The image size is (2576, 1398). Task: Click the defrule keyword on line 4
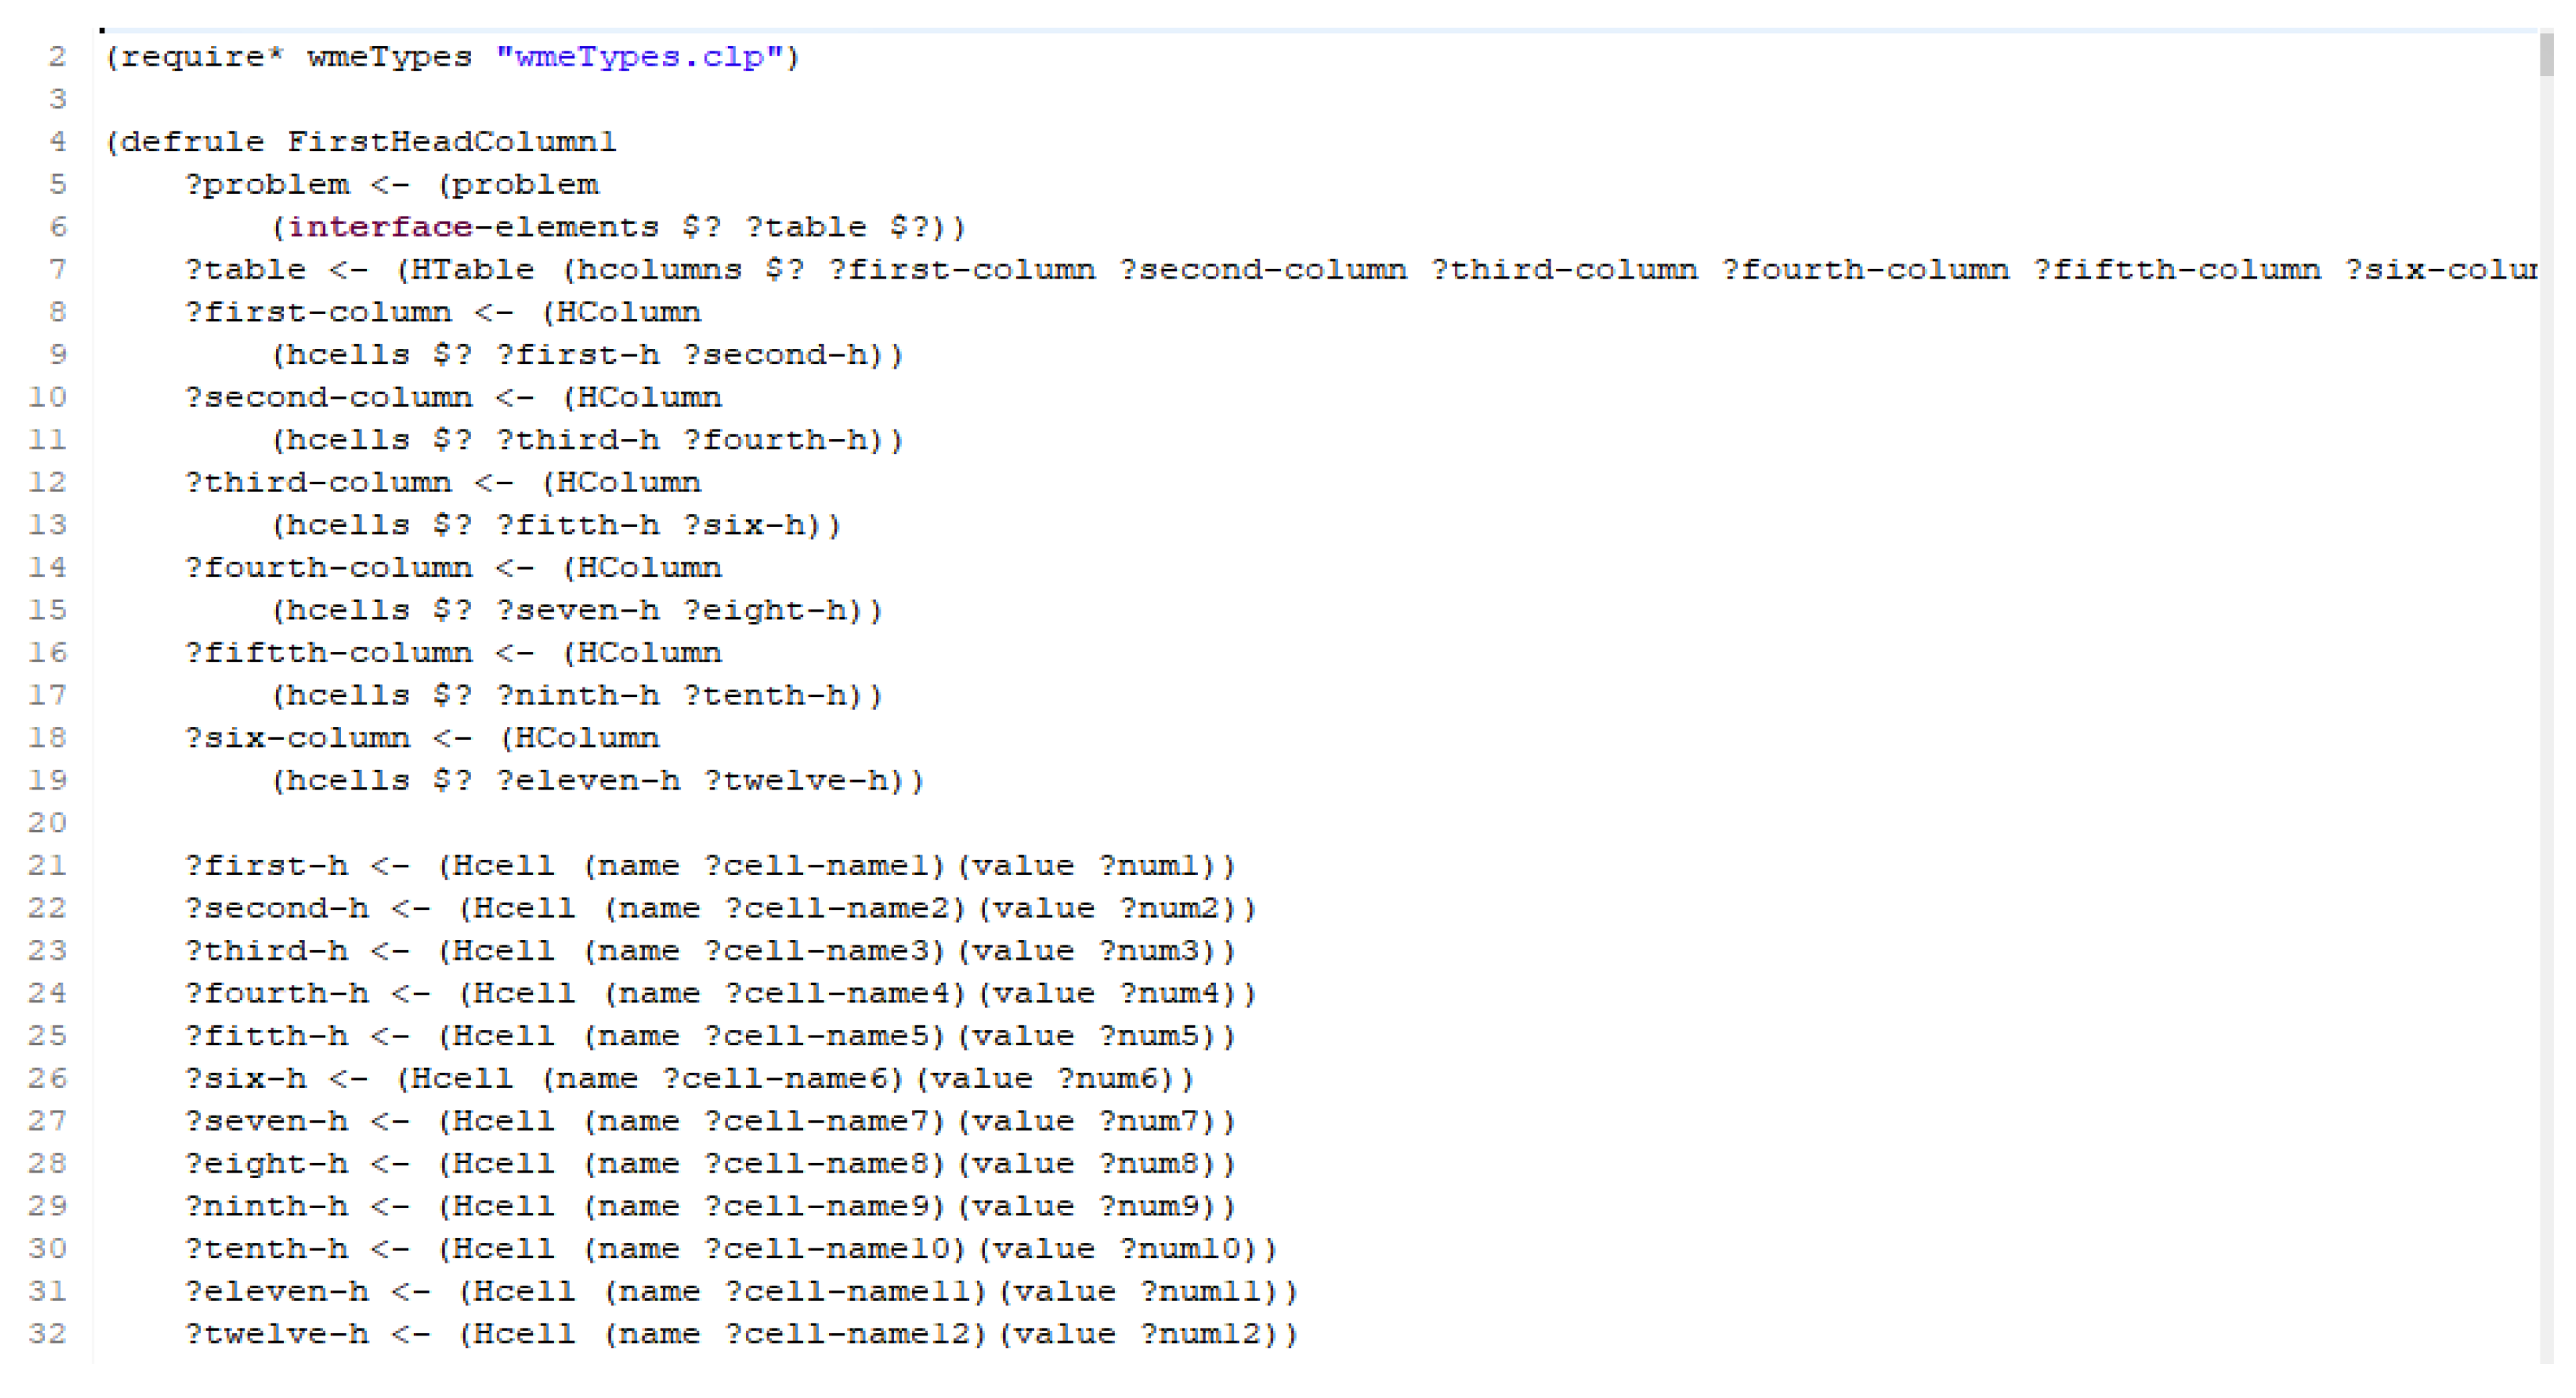click(x=192, y=142)
